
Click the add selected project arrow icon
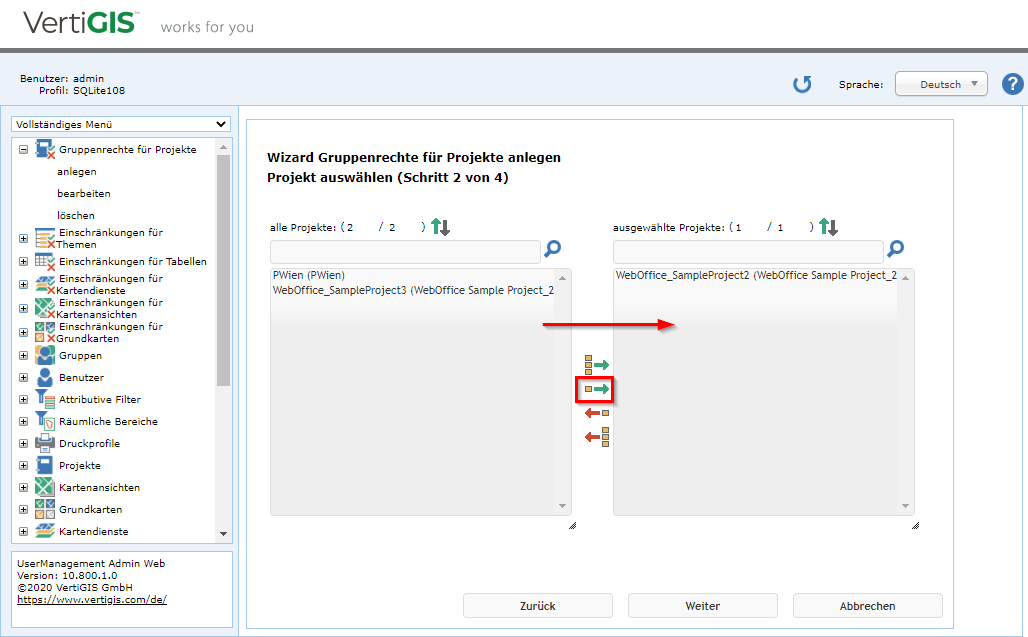pos(596,389)
